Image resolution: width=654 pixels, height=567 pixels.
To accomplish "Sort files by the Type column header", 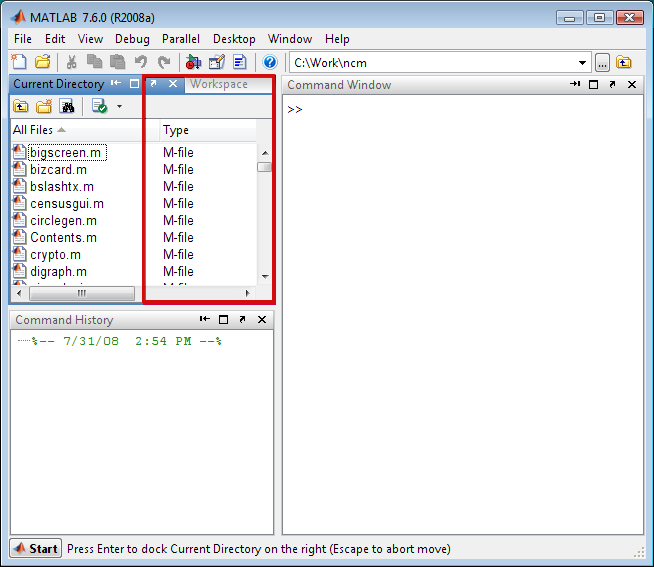I will coord(176,130).
